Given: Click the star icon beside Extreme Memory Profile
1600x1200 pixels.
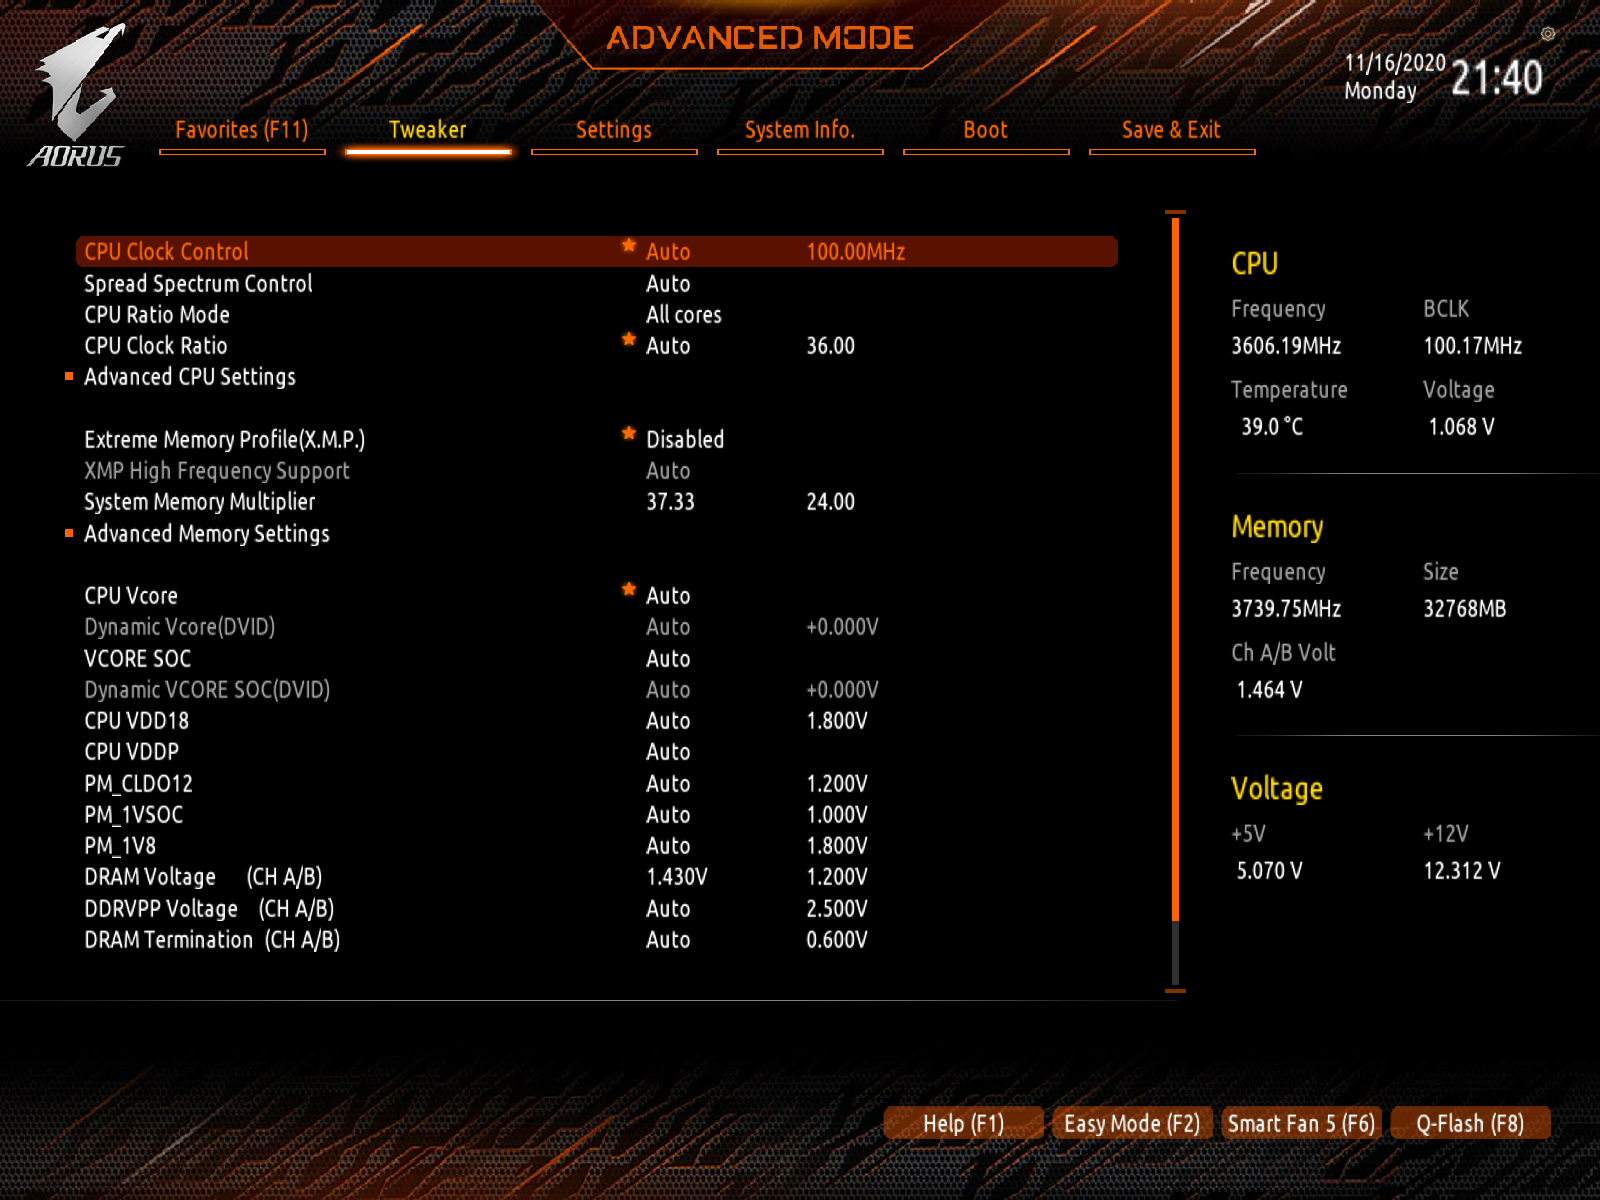Looking at the screenshot, I should click(629, 433).
